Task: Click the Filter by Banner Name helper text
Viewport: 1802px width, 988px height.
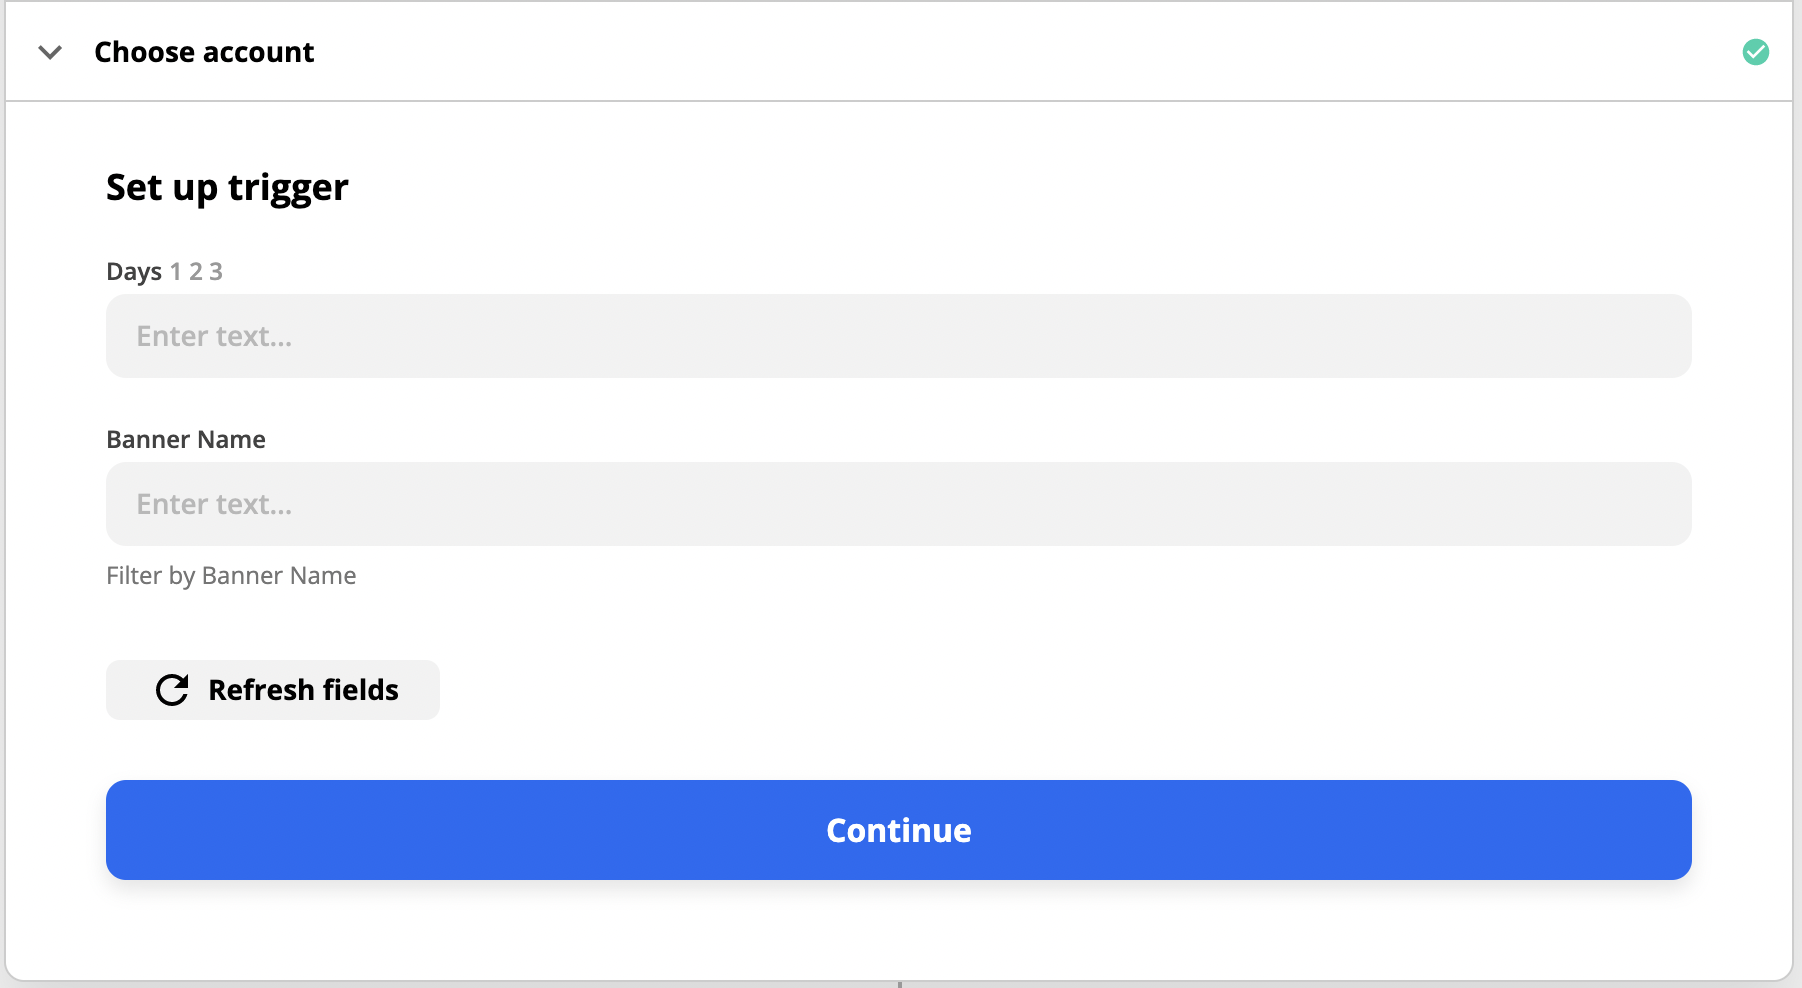Action: [x=231, y=576]
